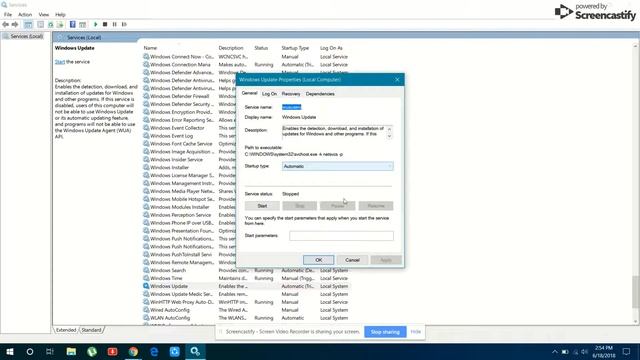Image resolution: width=640 pixels, height=360 pixels.
Task: Select Wired AutoConfig service row
Action: (246, 310)
